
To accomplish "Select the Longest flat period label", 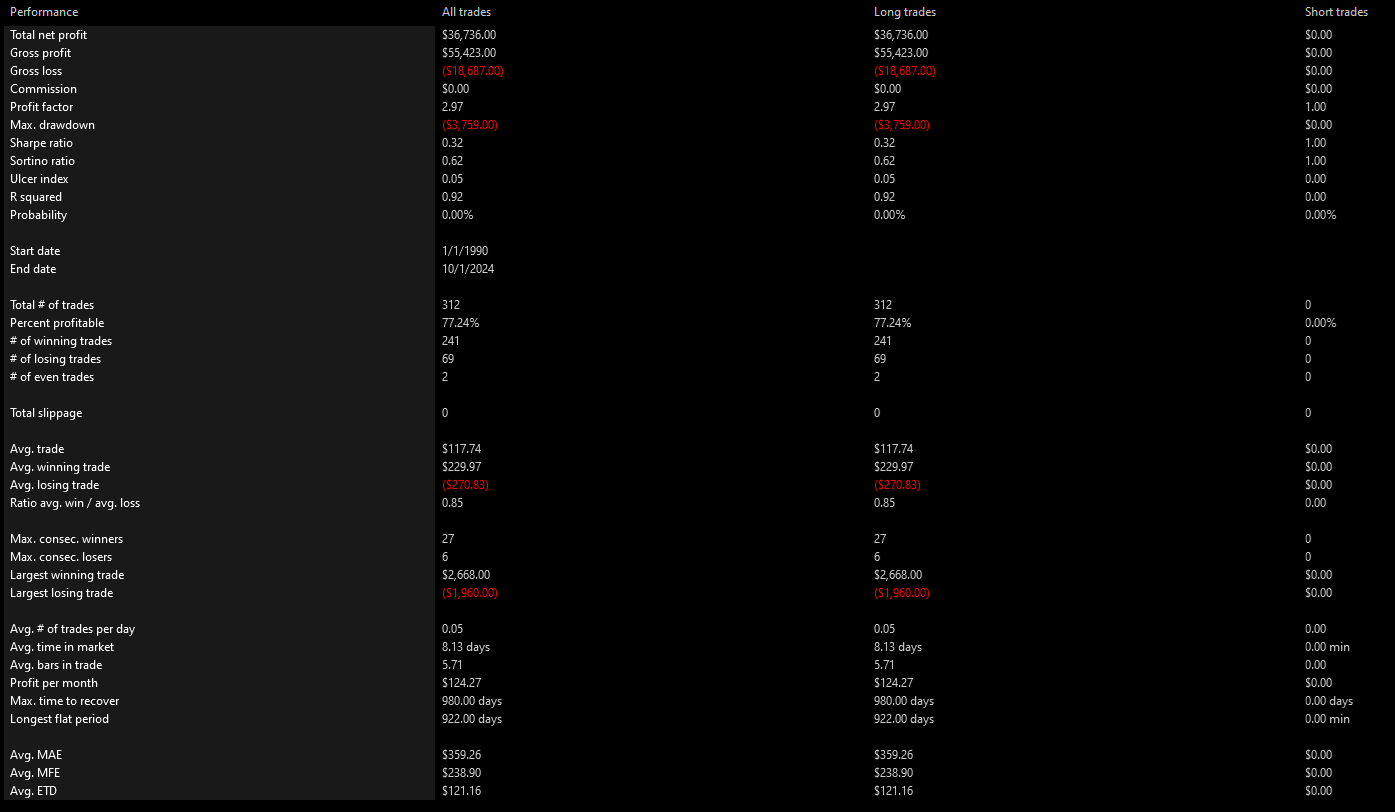I will 59,719.
